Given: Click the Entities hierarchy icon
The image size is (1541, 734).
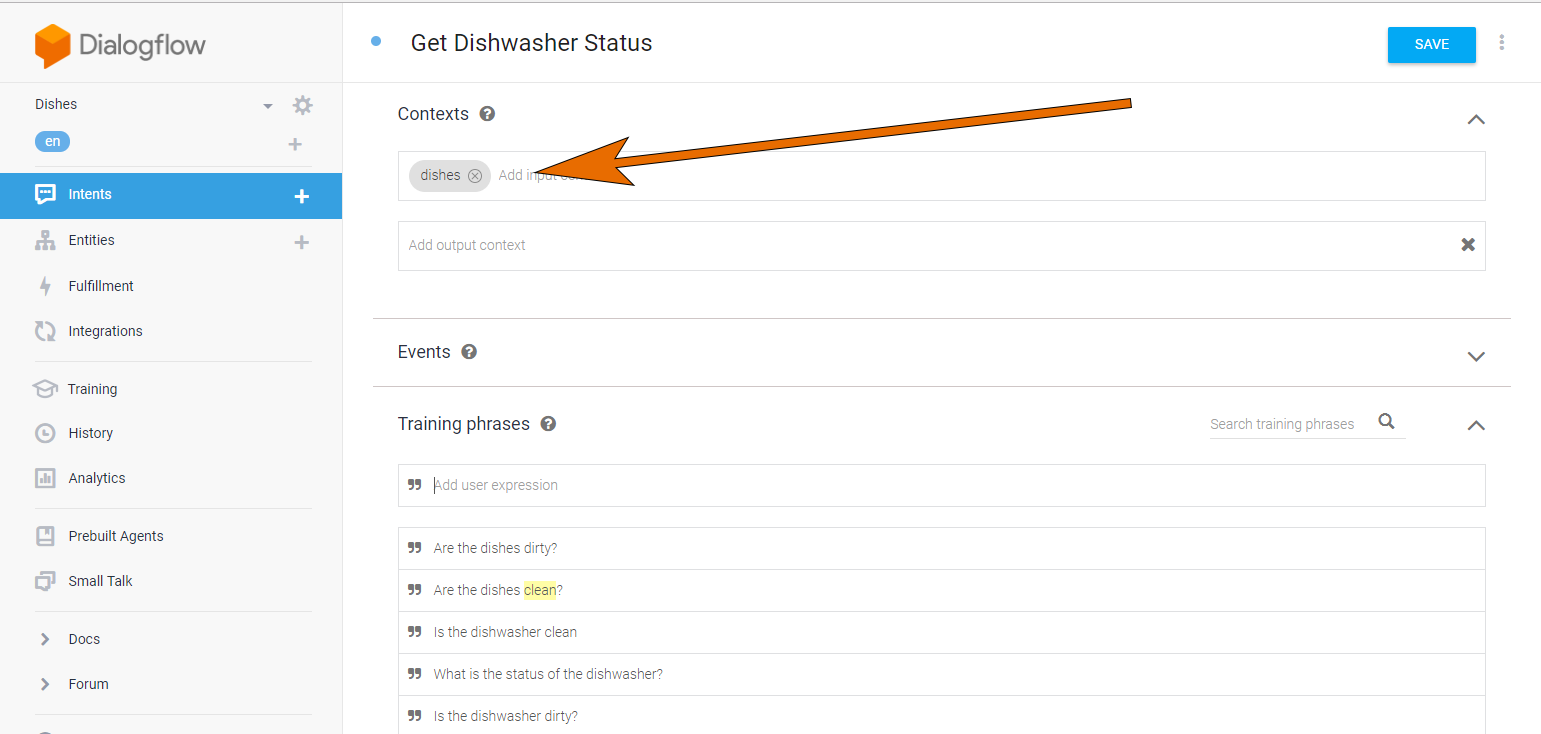Looking at the screenshot, I should [x=45, y=240].
